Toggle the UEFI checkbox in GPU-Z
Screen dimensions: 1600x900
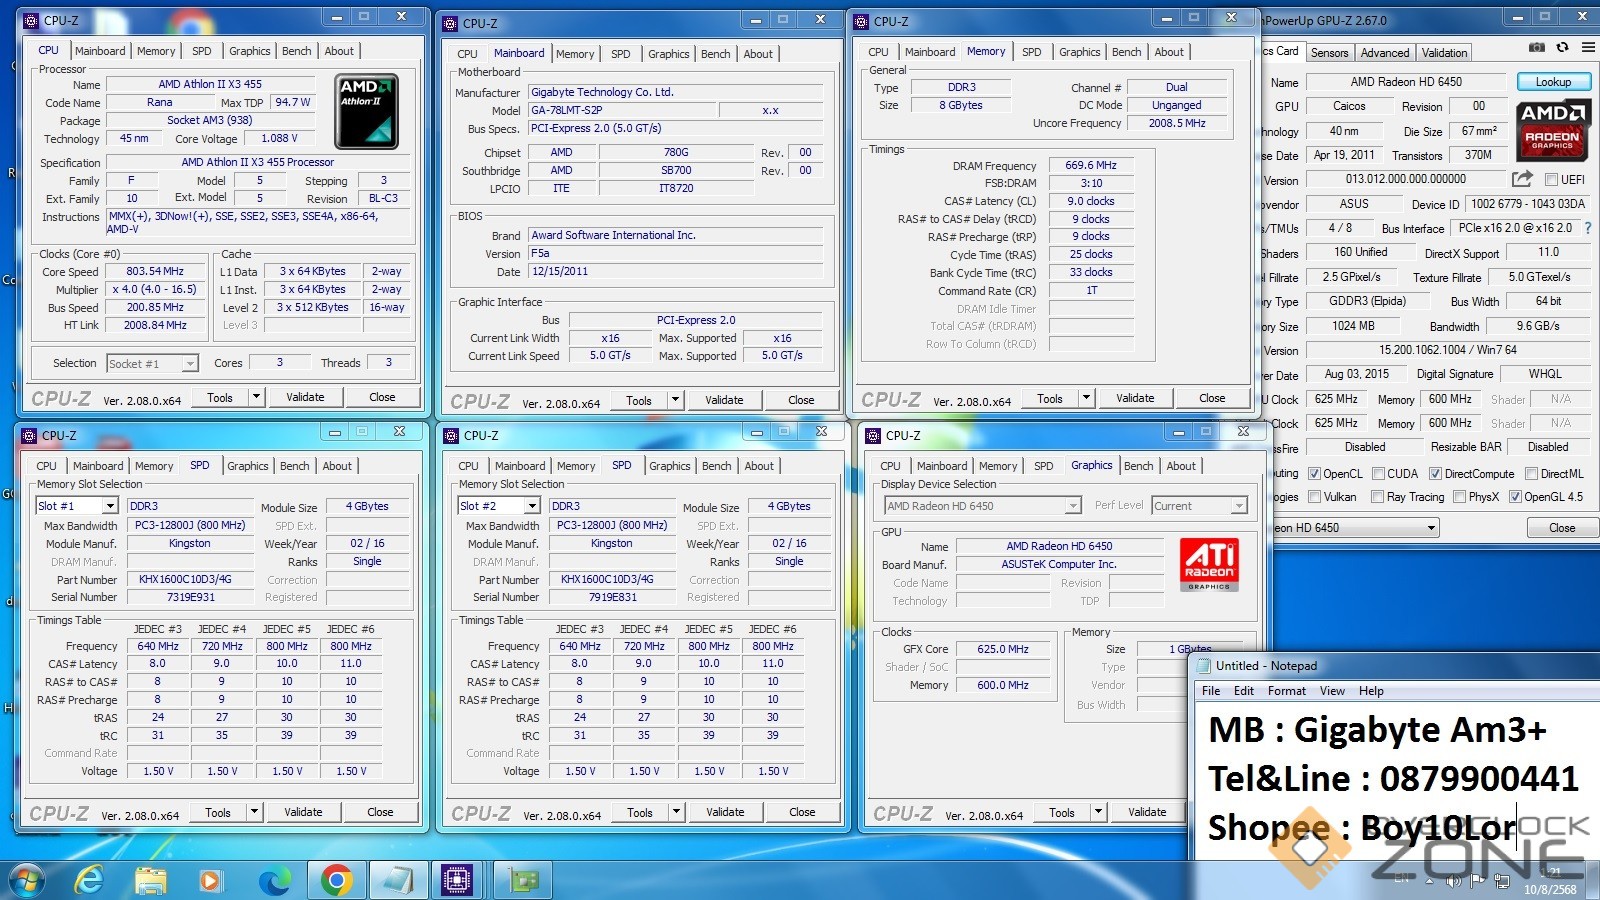pos(1551,180)
